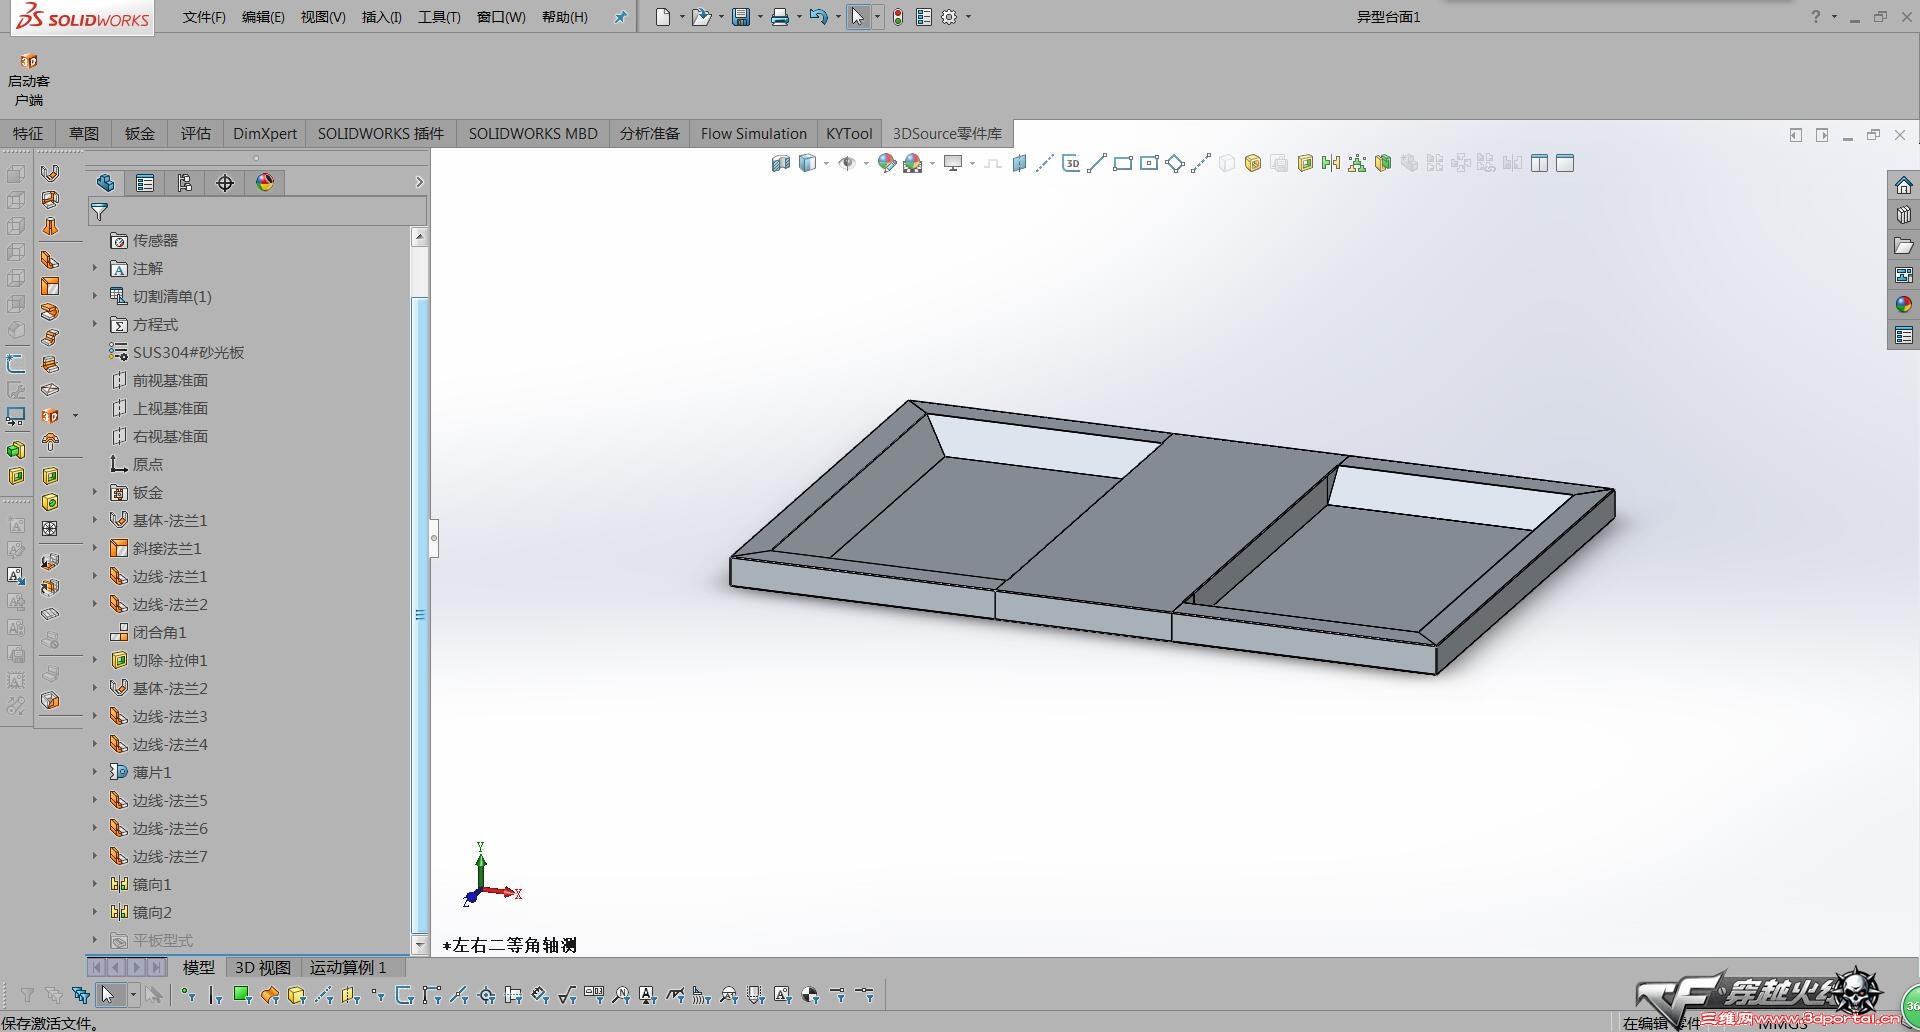
Task: Switch to the Flow Simulation command tab
Action: 754,133
